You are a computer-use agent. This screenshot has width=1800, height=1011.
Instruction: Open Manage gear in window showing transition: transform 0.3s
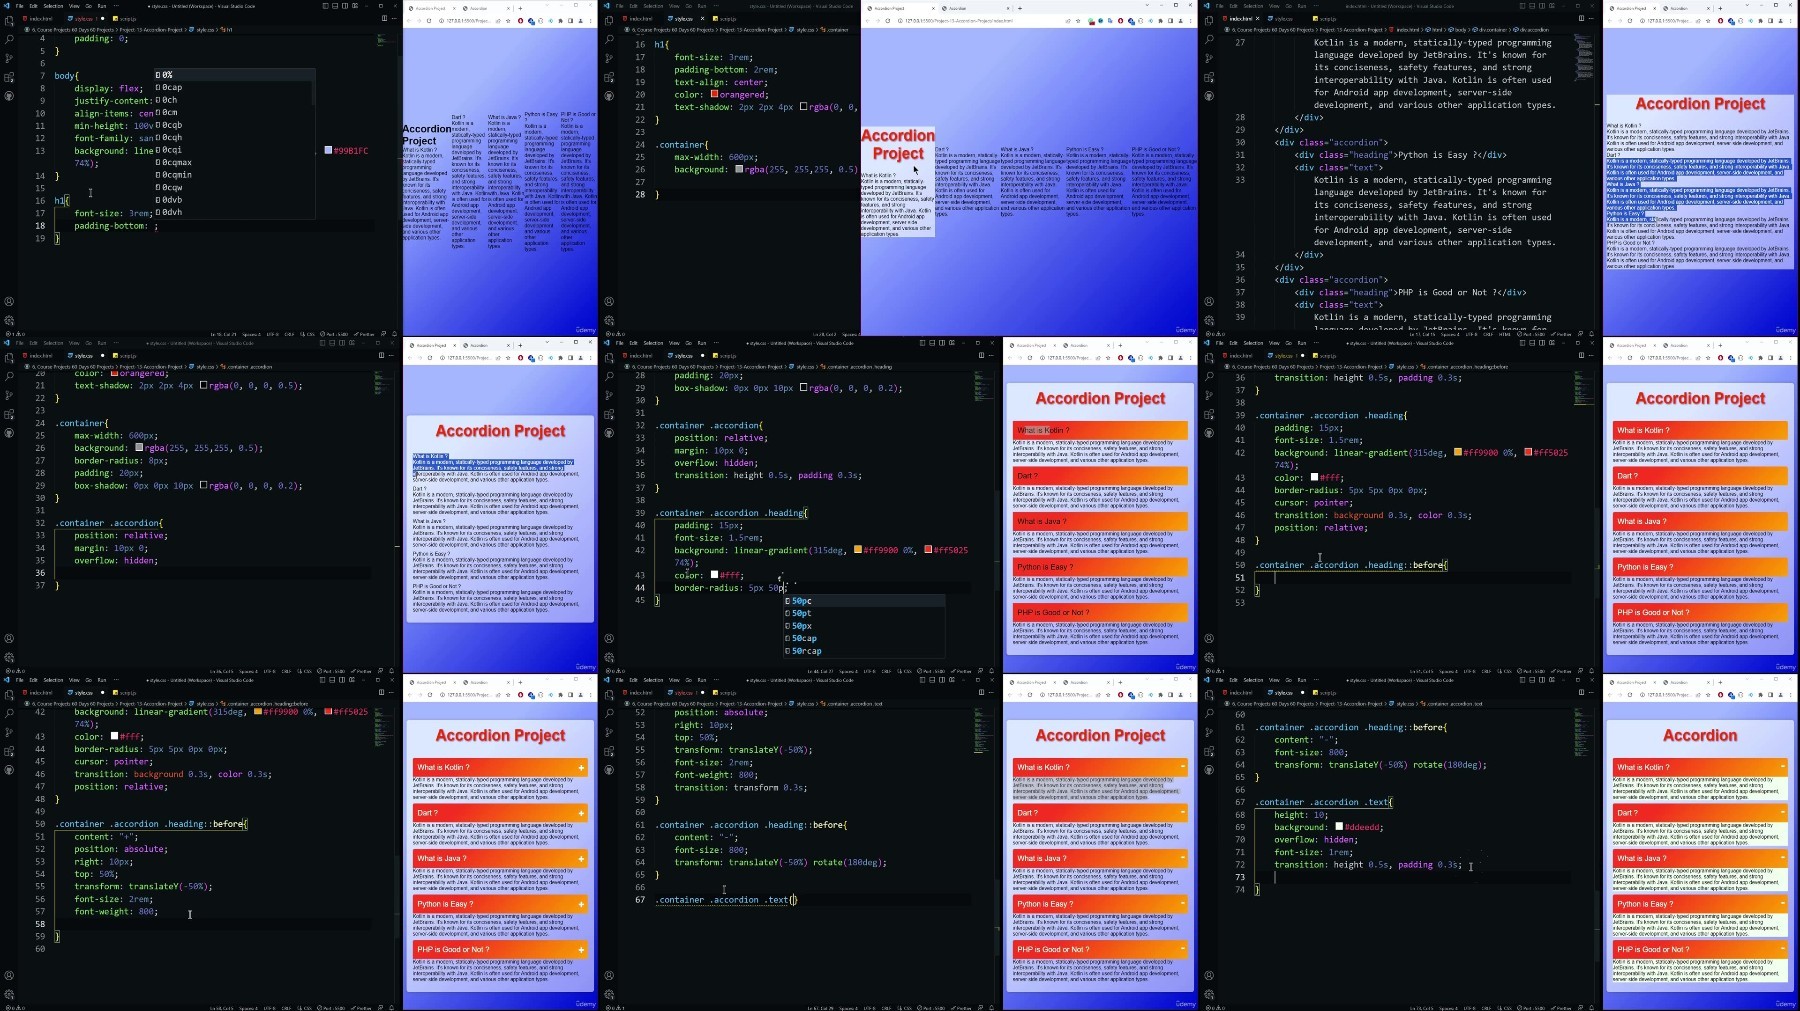(609, 995)
